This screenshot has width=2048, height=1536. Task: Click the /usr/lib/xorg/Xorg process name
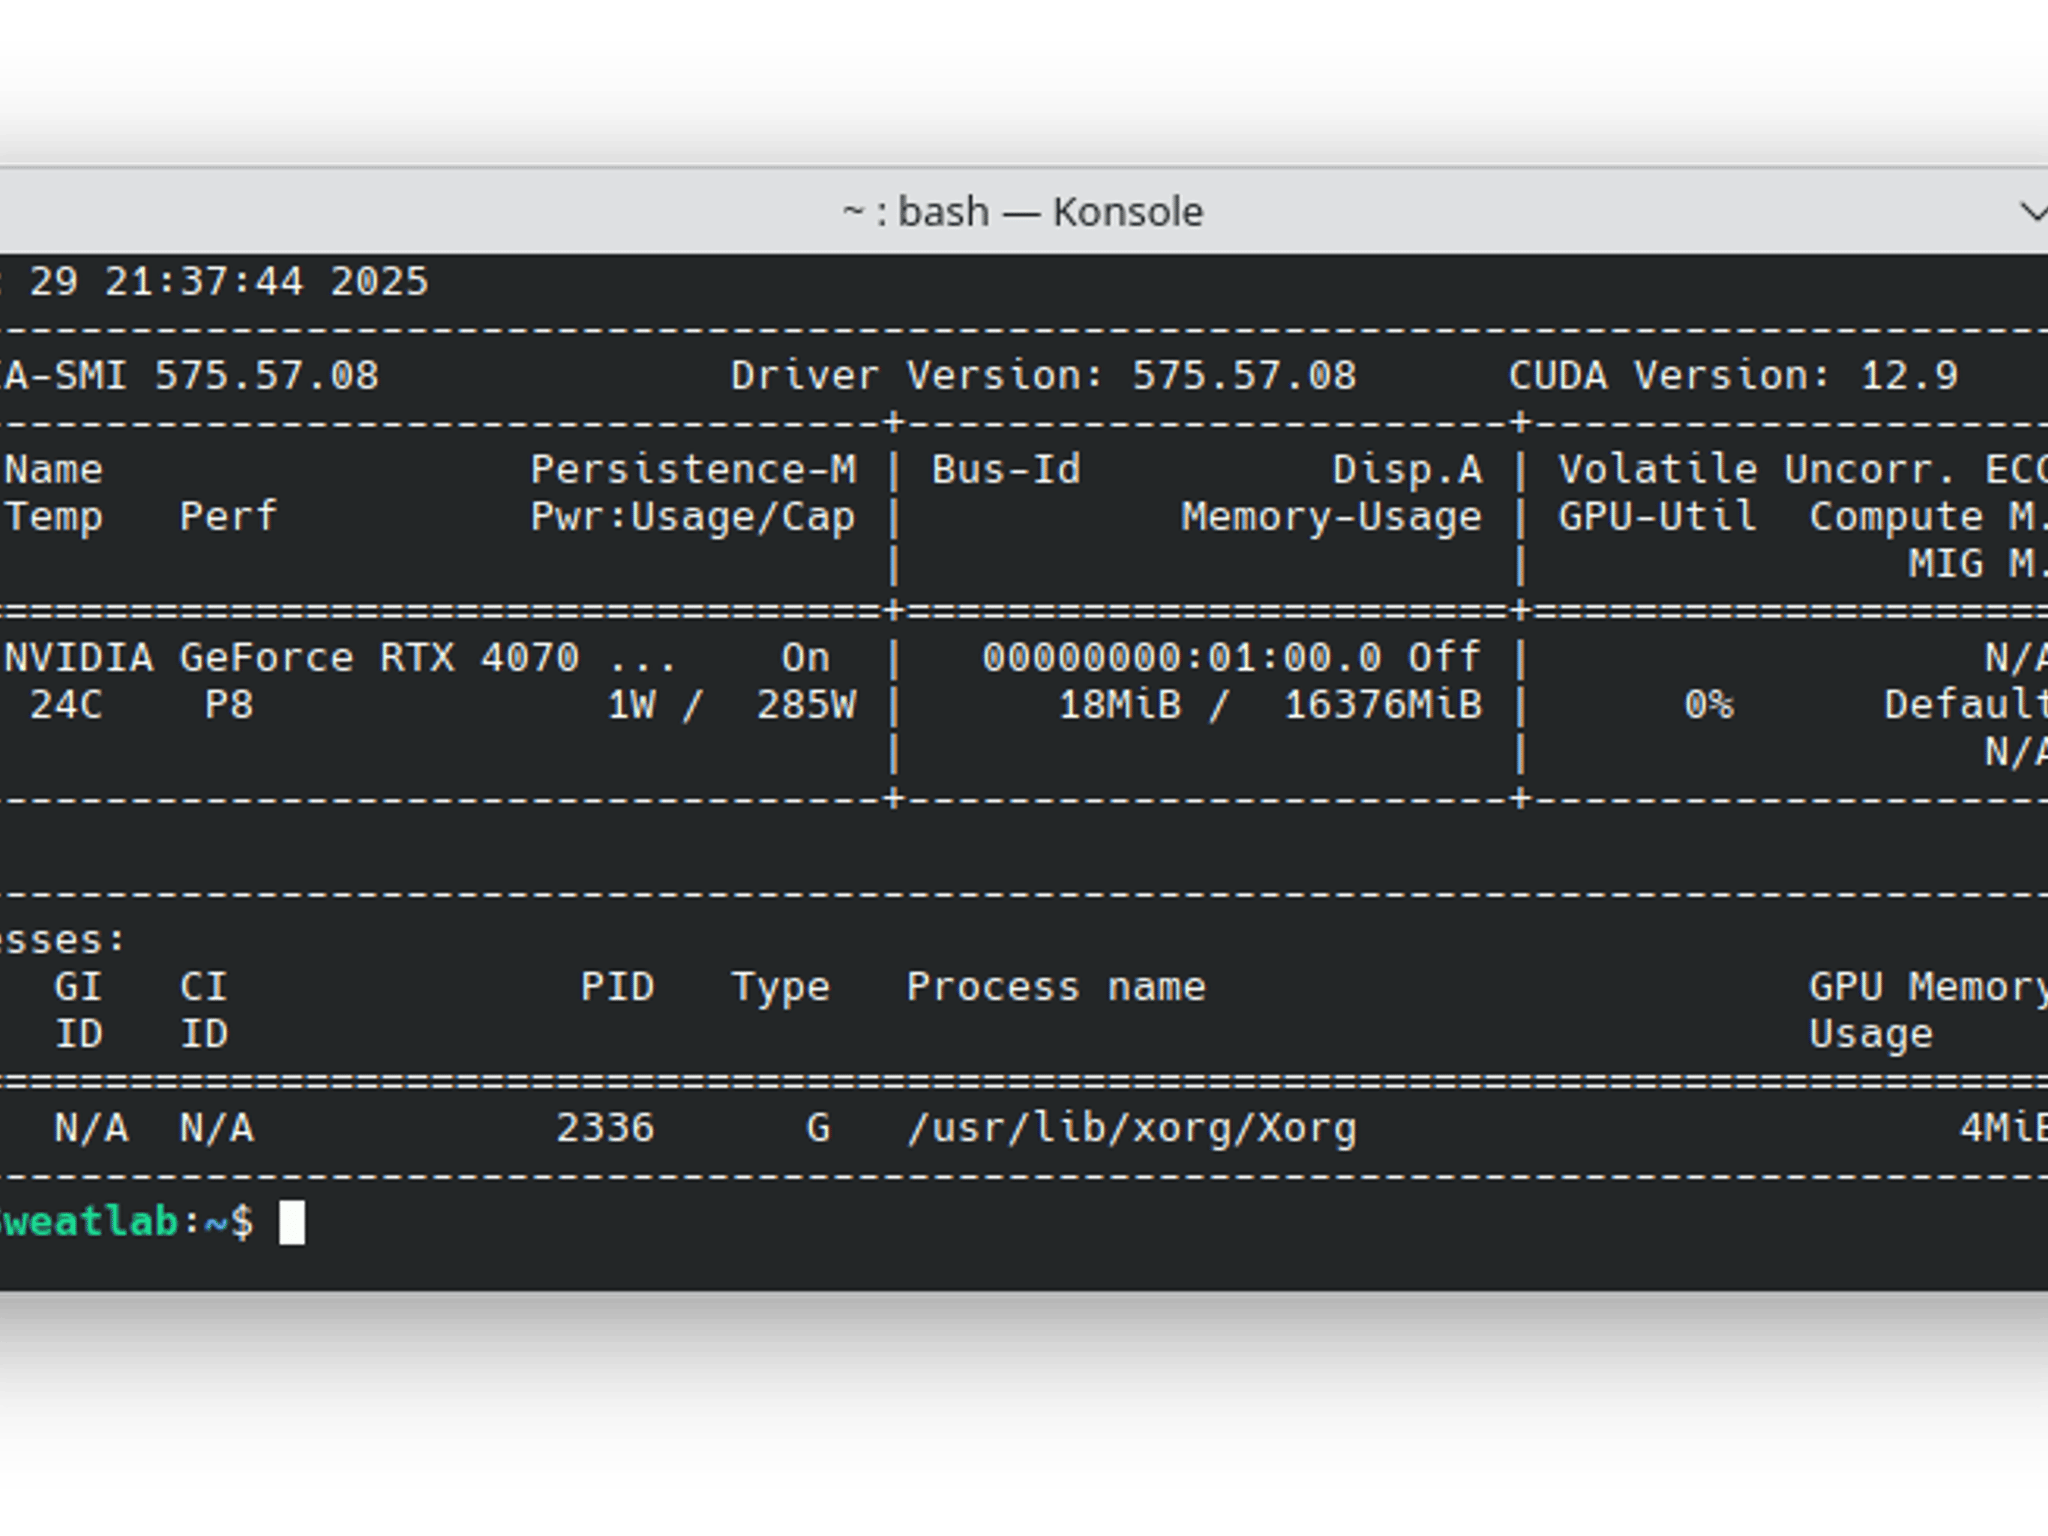coord(1132,1129)
